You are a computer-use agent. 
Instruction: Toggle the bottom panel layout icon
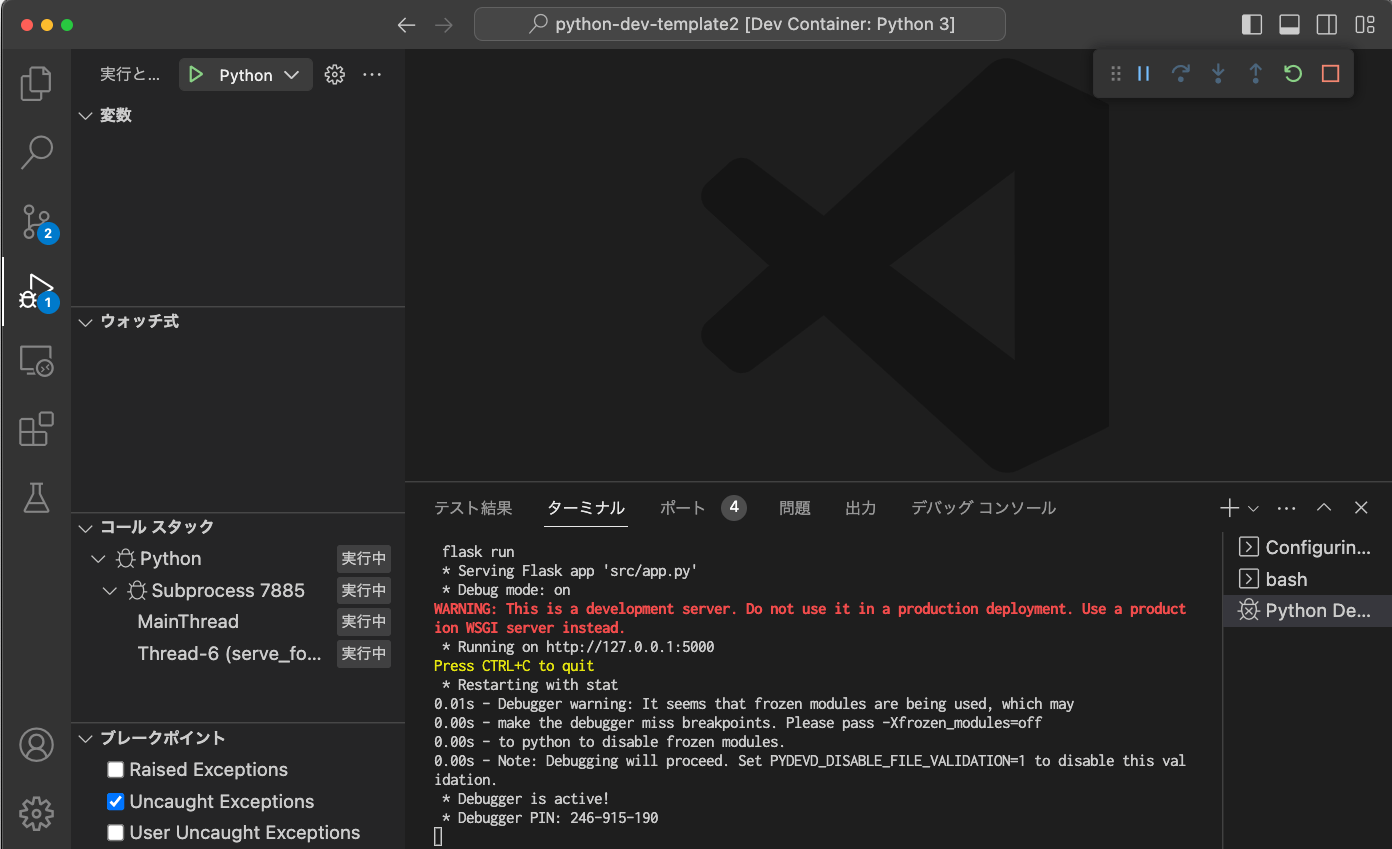1289,25
